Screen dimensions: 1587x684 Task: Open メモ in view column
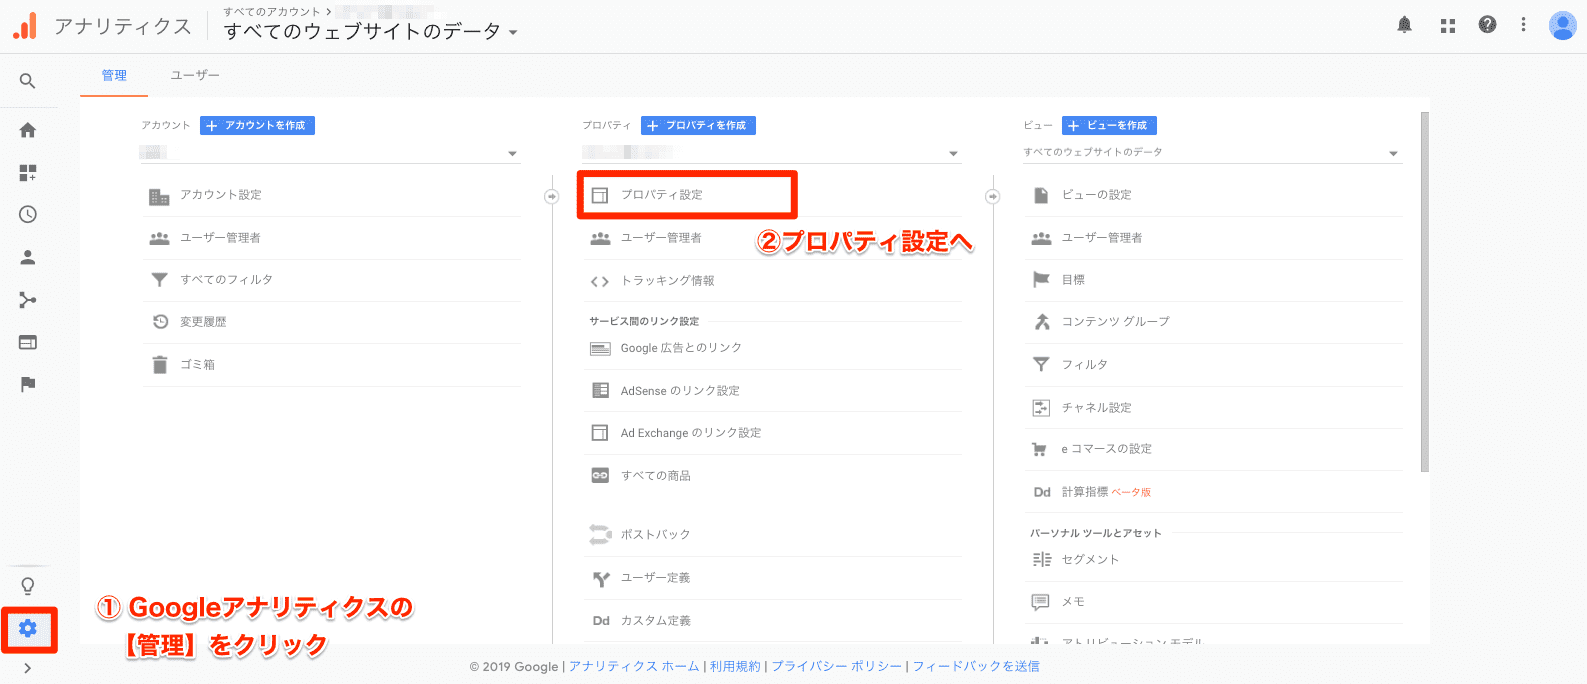(x=1073, y=602)
